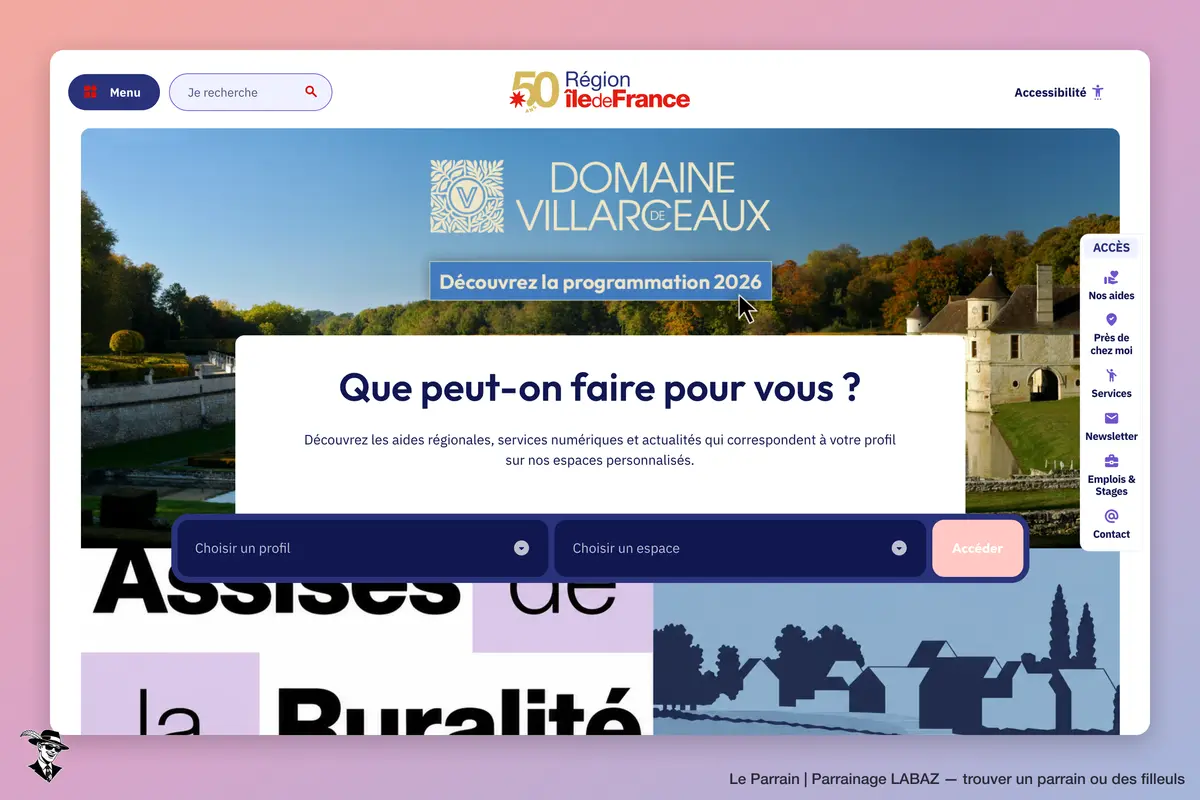Screen dimensions: 1200x800
Task: Focus the "Je recherche" search field
Action: (x=250, y=92)
